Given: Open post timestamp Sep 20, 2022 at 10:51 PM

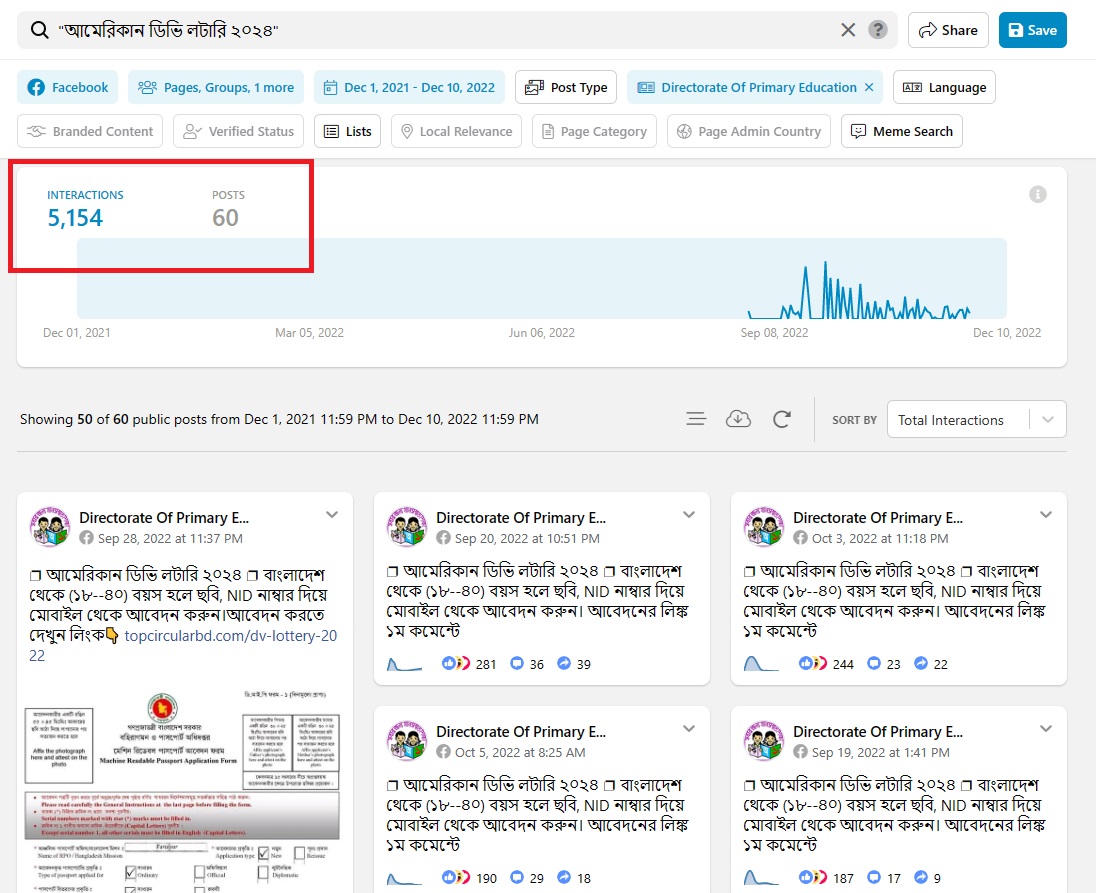Looking at the screenshot, I should click(527, 539).
